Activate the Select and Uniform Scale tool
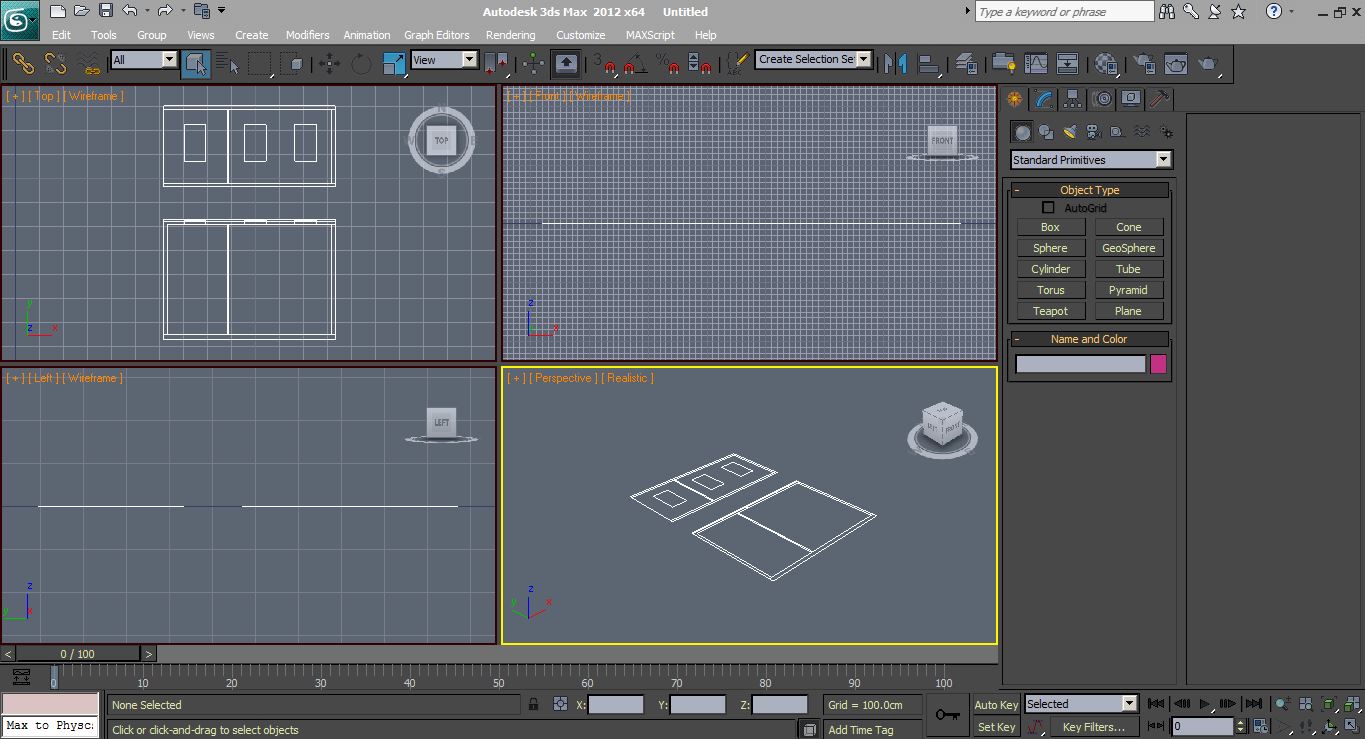The width and height of the screenshot is (1365, 739). click(395, 64)
